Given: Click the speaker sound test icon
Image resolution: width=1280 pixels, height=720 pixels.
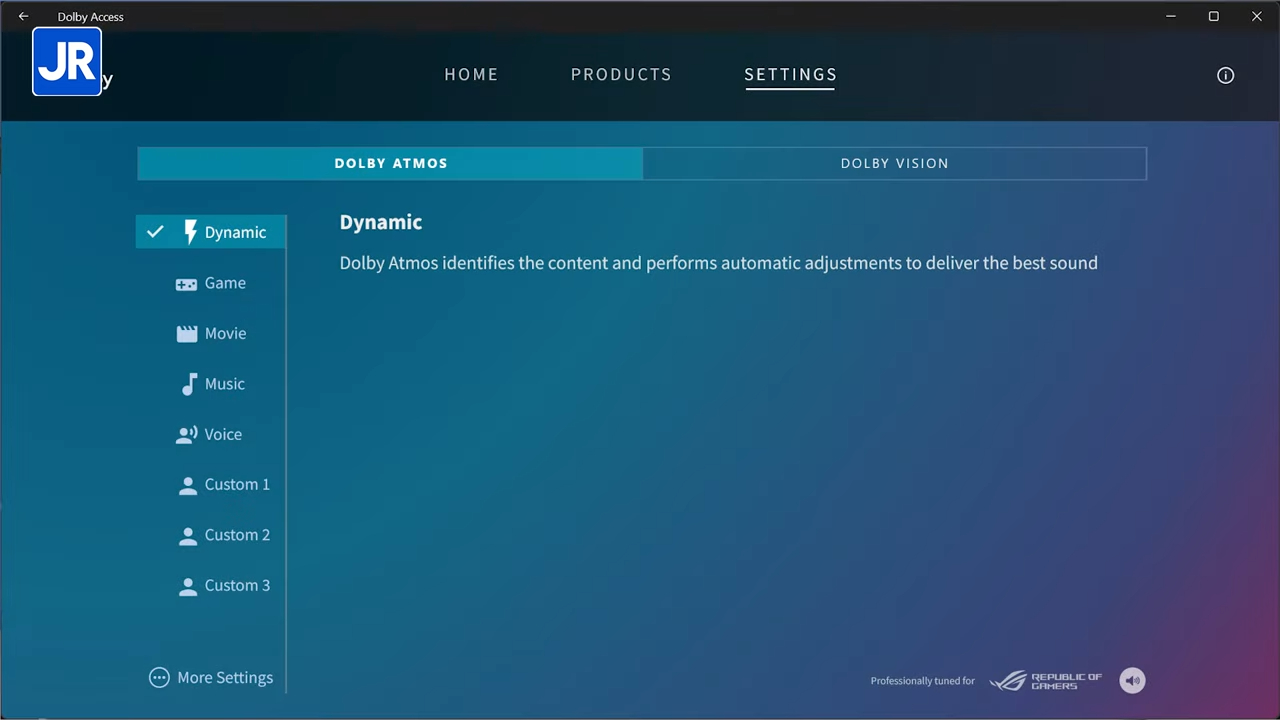Looking at the screenshot, I should coord(1132,681).
